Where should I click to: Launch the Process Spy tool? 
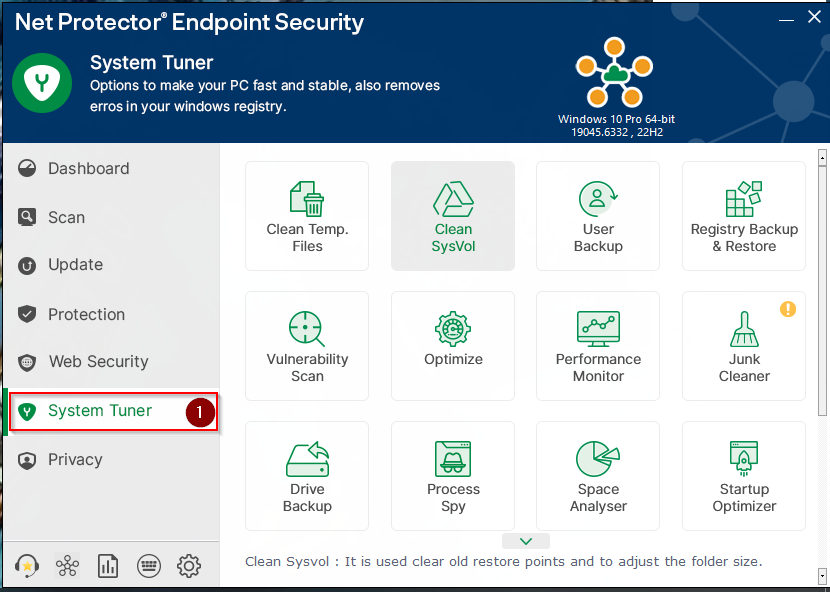tap(453, 476)
